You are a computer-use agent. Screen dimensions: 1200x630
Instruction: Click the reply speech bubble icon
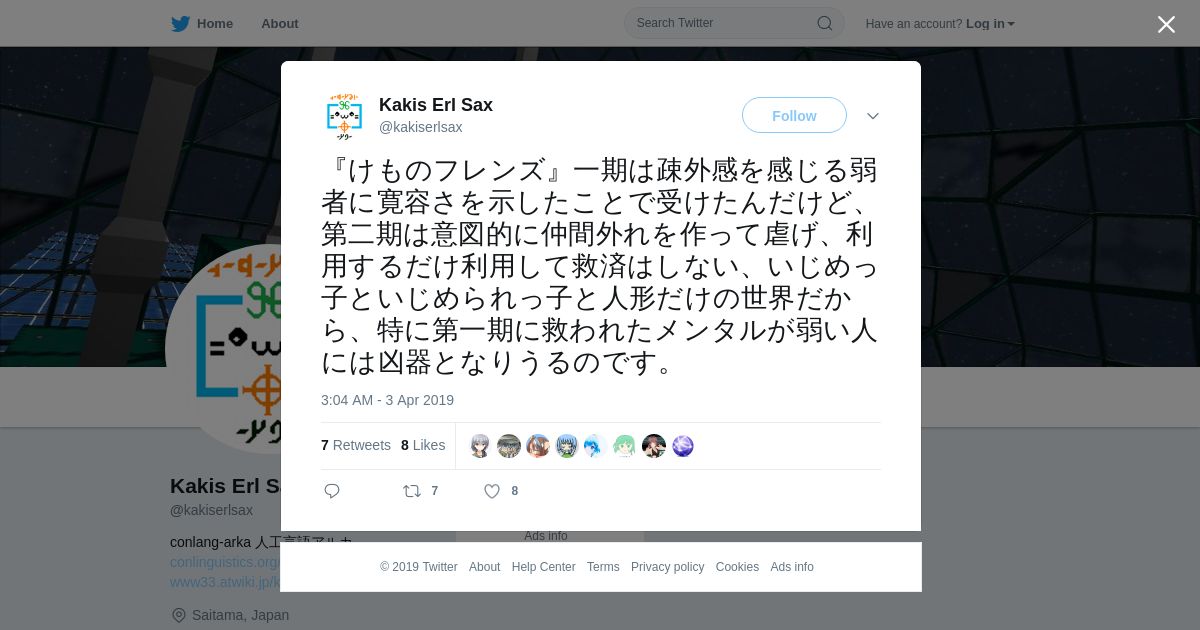(332, 491)
